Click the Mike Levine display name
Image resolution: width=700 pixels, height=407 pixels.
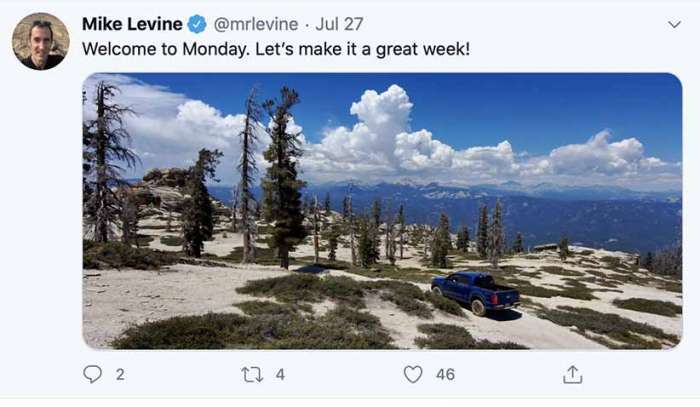coord(132,24)
